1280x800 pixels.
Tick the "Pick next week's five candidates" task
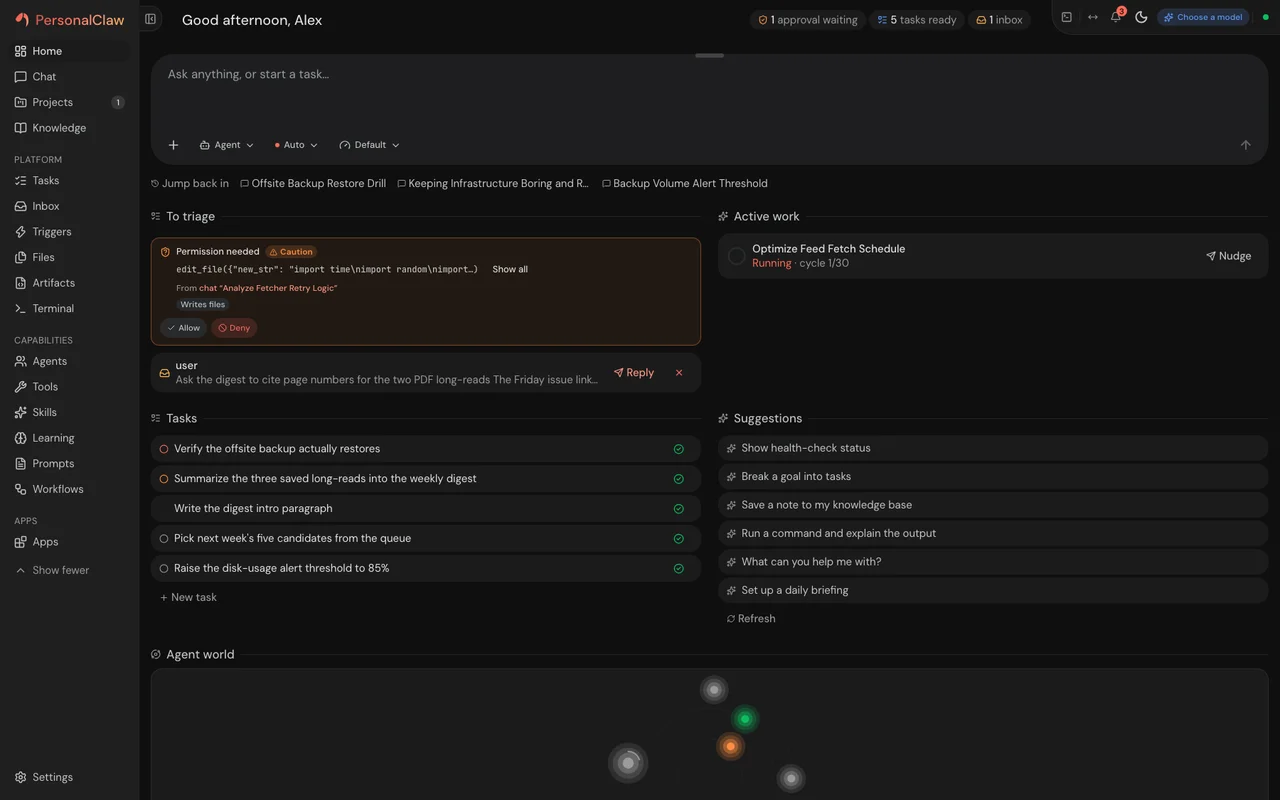pyautogui.click(x=679, y=539)
